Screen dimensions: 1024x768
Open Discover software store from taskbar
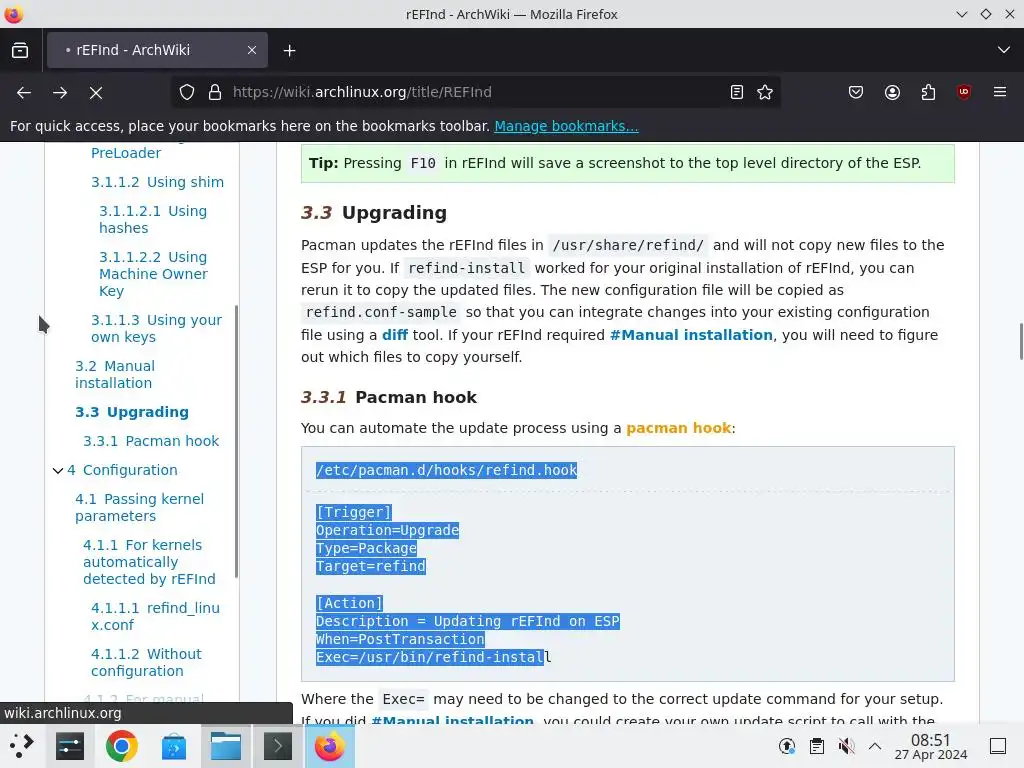(x=174, y=746)
